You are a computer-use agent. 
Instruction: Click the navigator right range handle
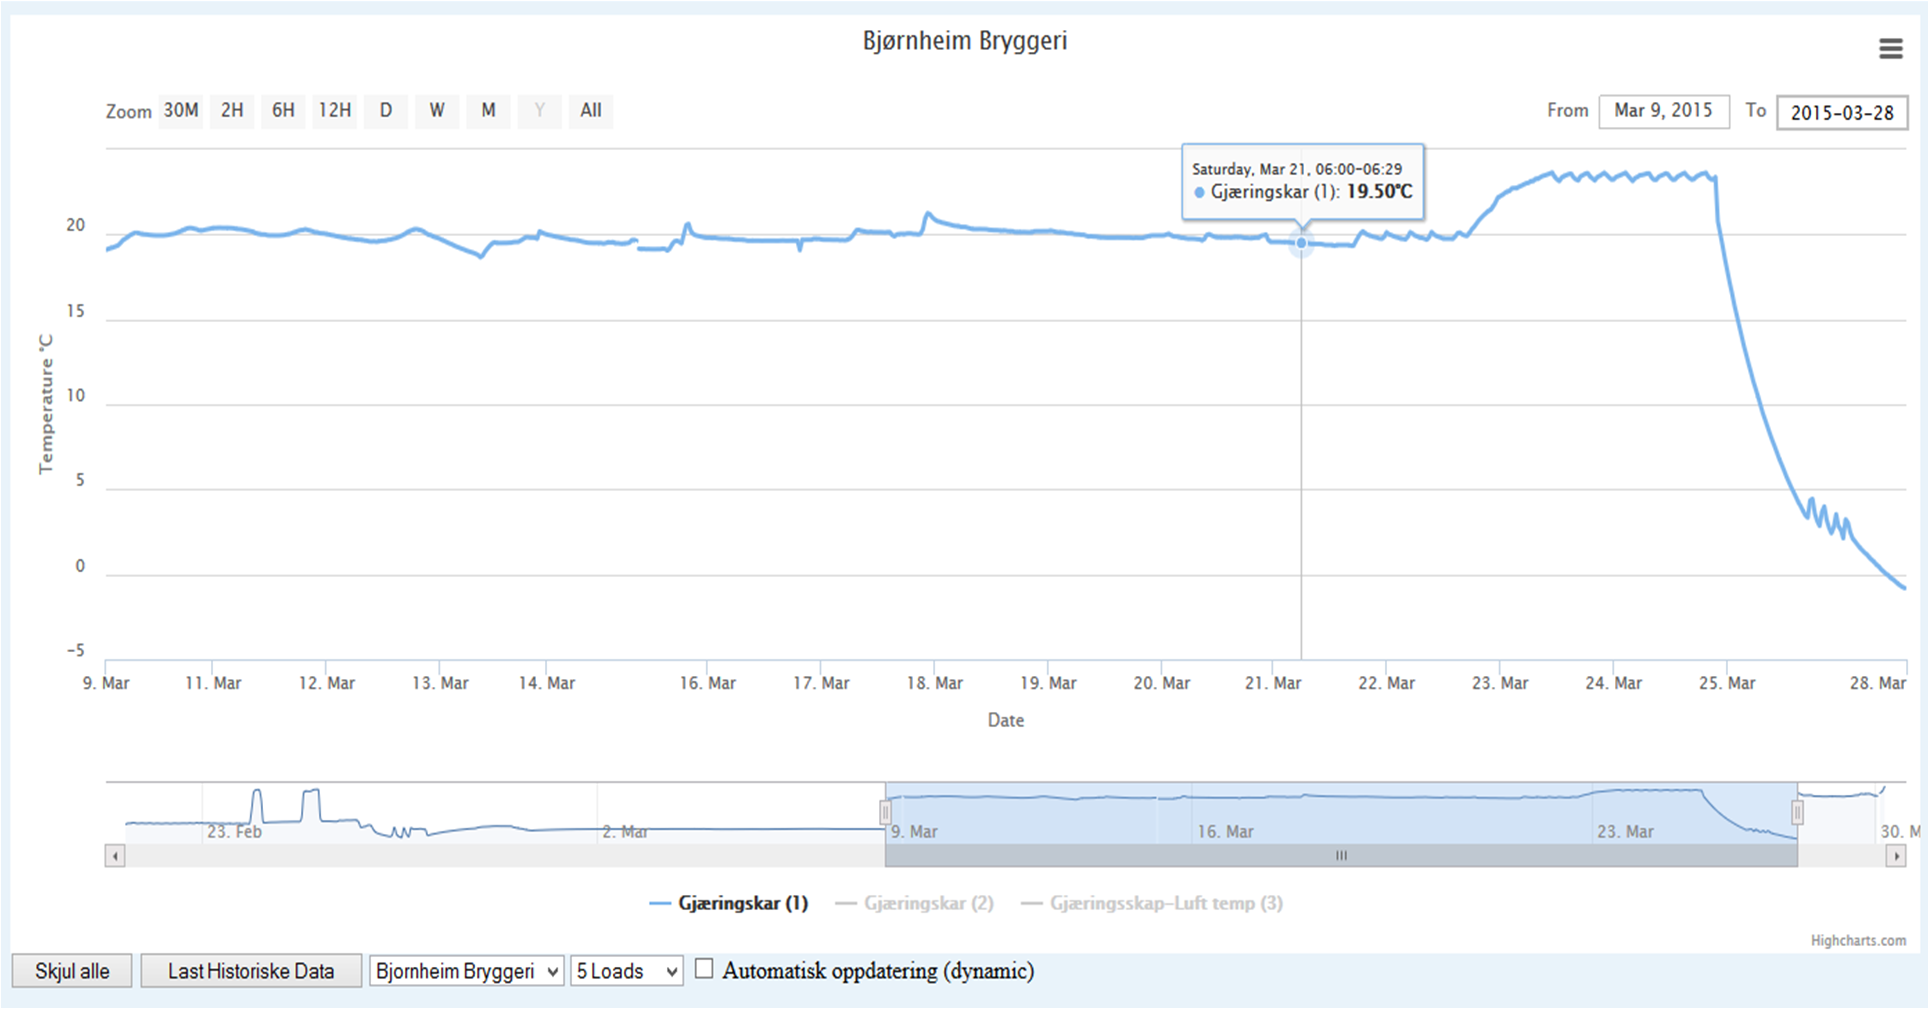(x=1797, y=813)
